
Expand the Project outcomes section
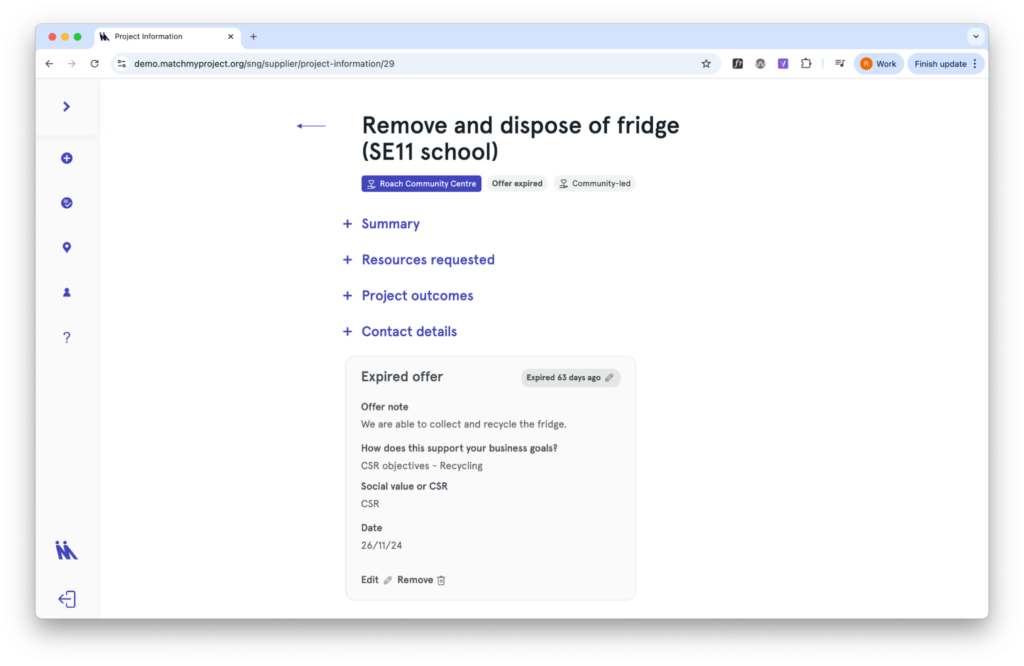417,296
